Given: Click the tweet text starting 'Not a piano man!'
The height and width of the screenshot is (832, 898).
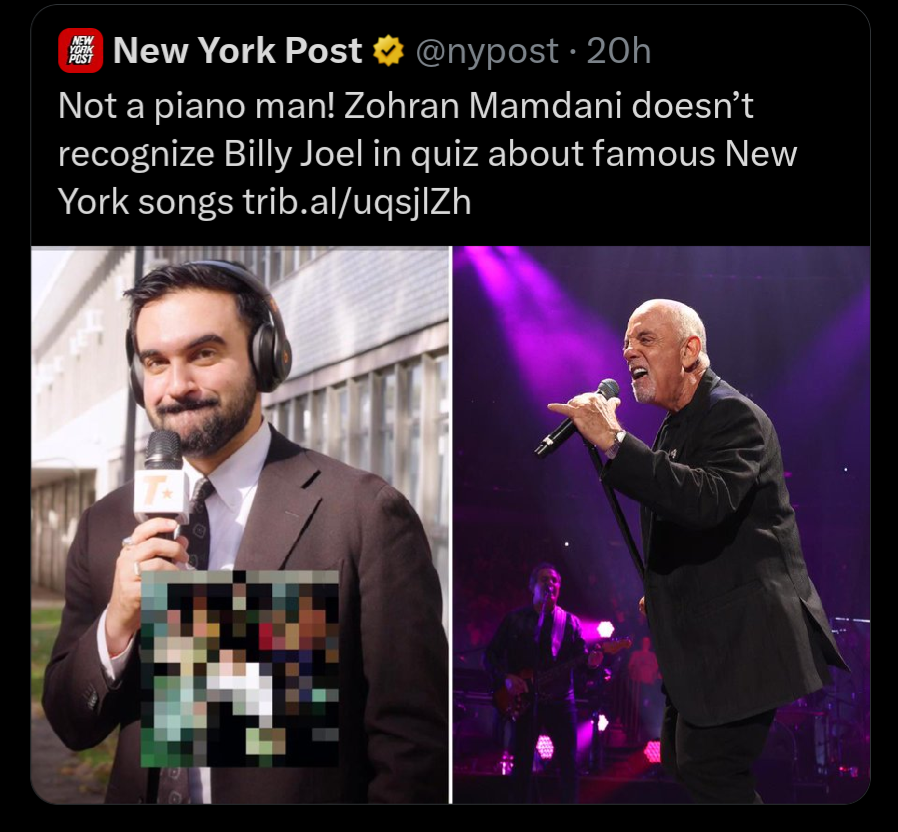Looking at the screenshot, I should [427, 154].
